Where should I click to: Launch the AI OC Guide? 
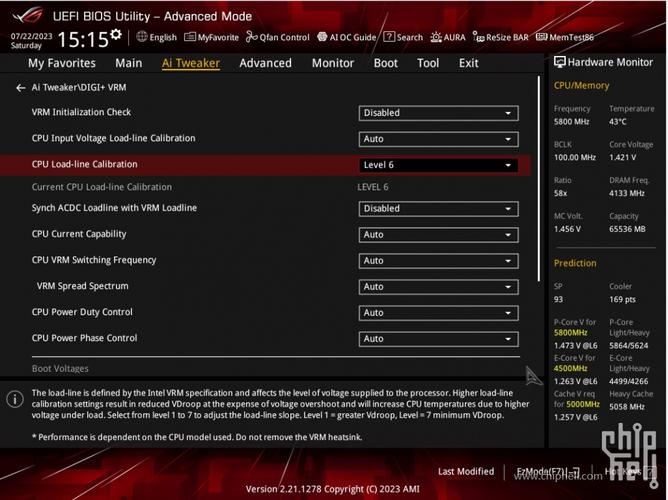pyautogui.click(x=347, y=37)
